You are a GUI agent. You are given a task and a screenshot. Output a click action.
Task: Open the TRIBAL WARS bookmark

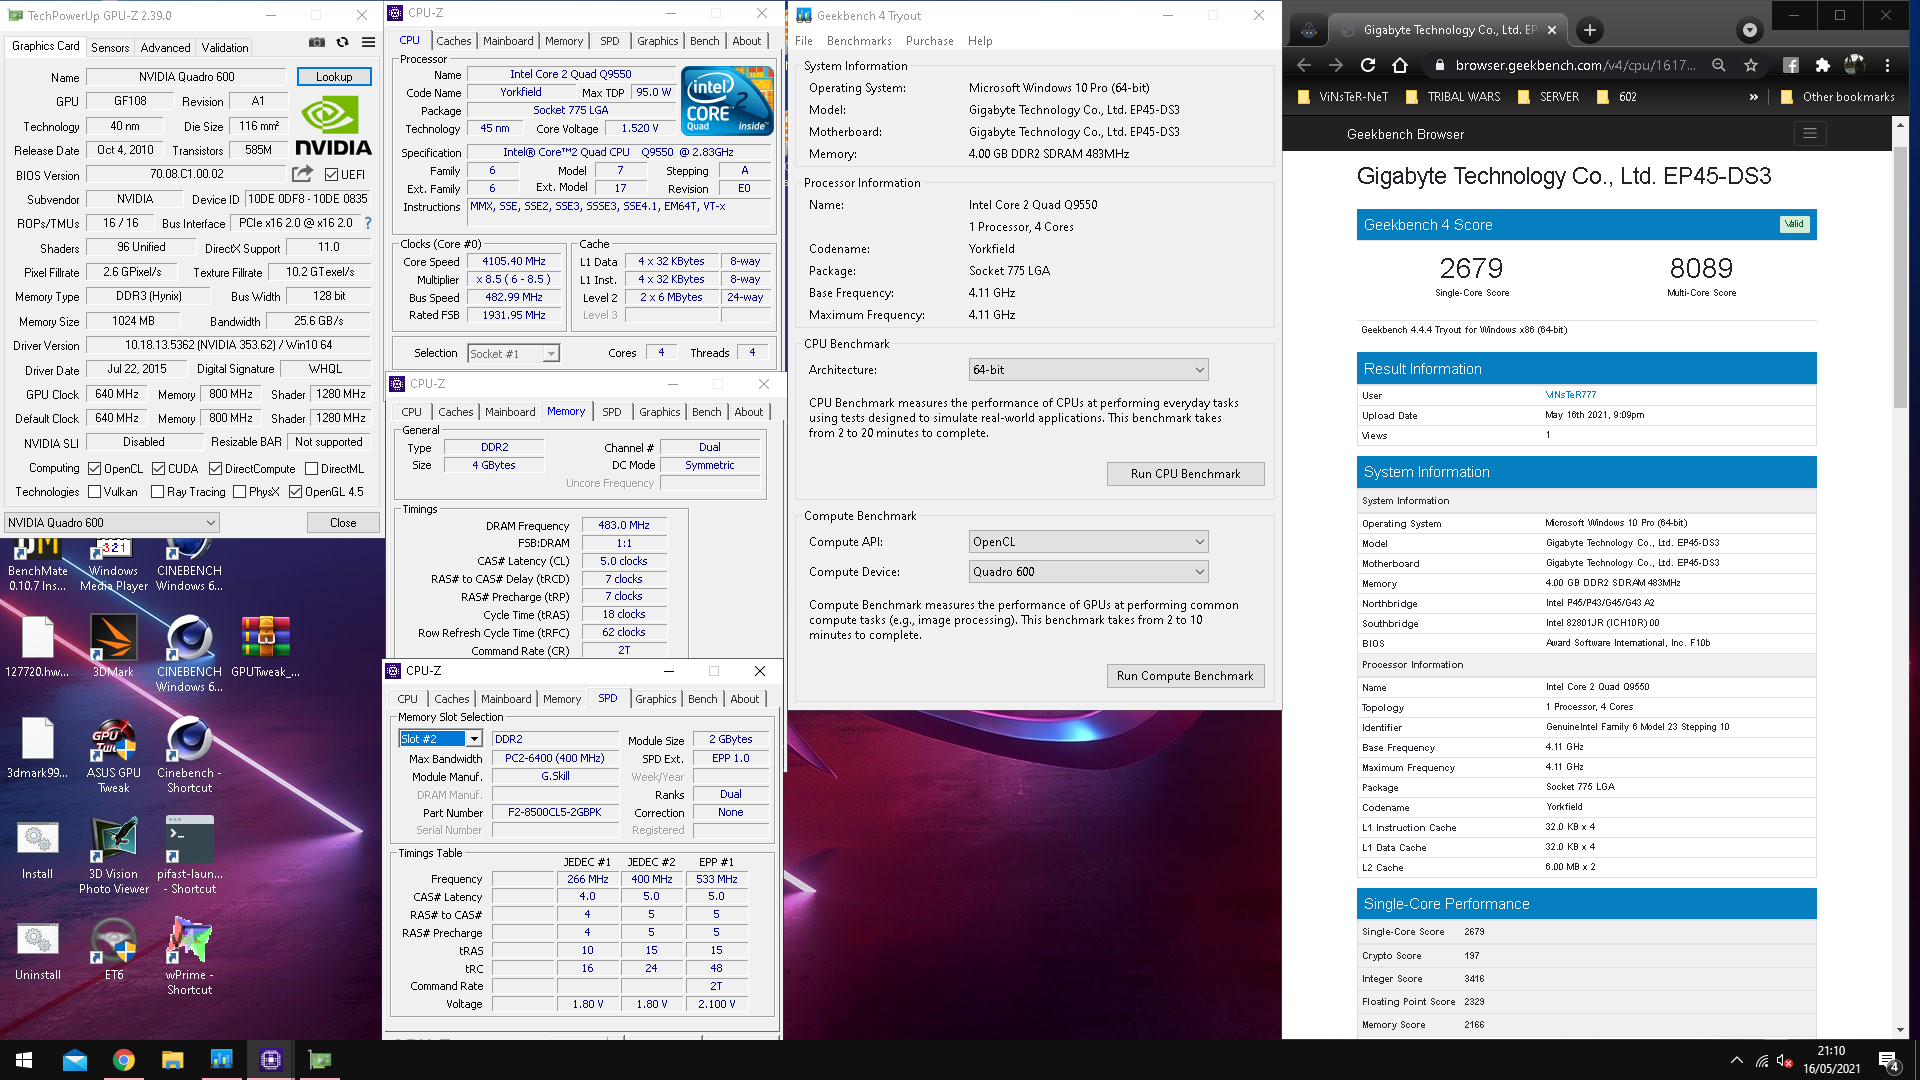click(x=1452, y=97)
